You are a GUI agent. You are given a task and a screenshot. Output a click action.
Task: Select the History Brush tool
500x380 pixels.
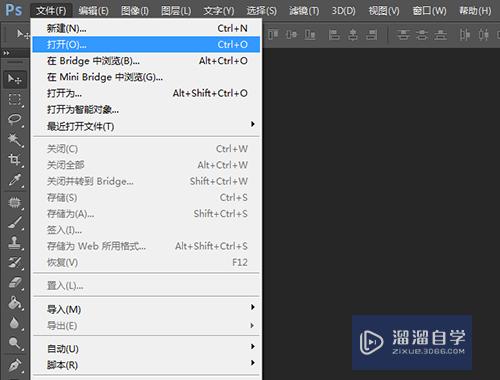(x=15, y=263)
